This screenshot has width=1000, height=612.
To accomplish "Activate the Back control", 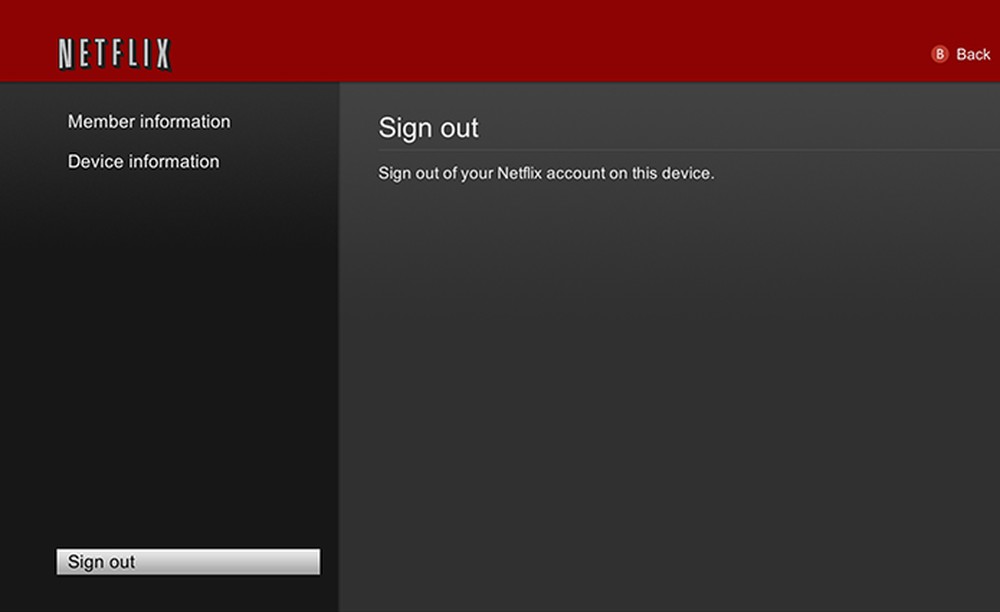I will (x=958, y=54).
